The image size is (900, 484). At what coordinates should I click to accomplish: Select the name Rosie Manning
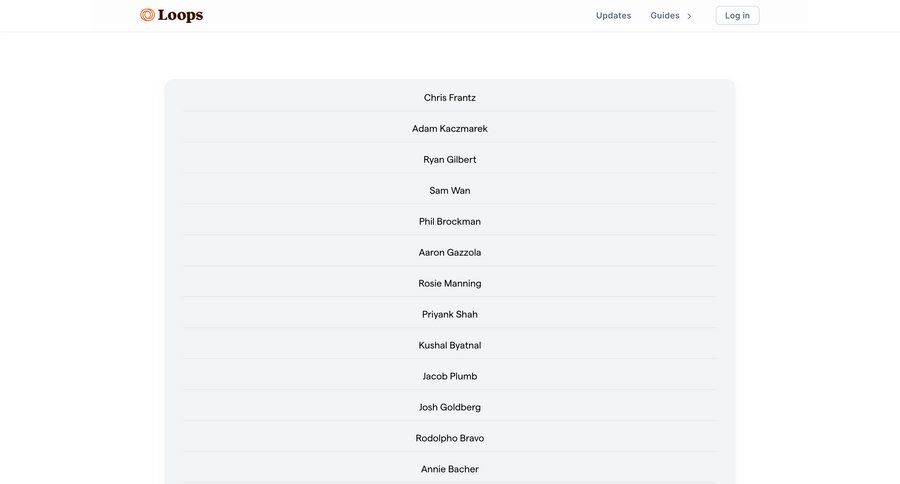point(449,284)
